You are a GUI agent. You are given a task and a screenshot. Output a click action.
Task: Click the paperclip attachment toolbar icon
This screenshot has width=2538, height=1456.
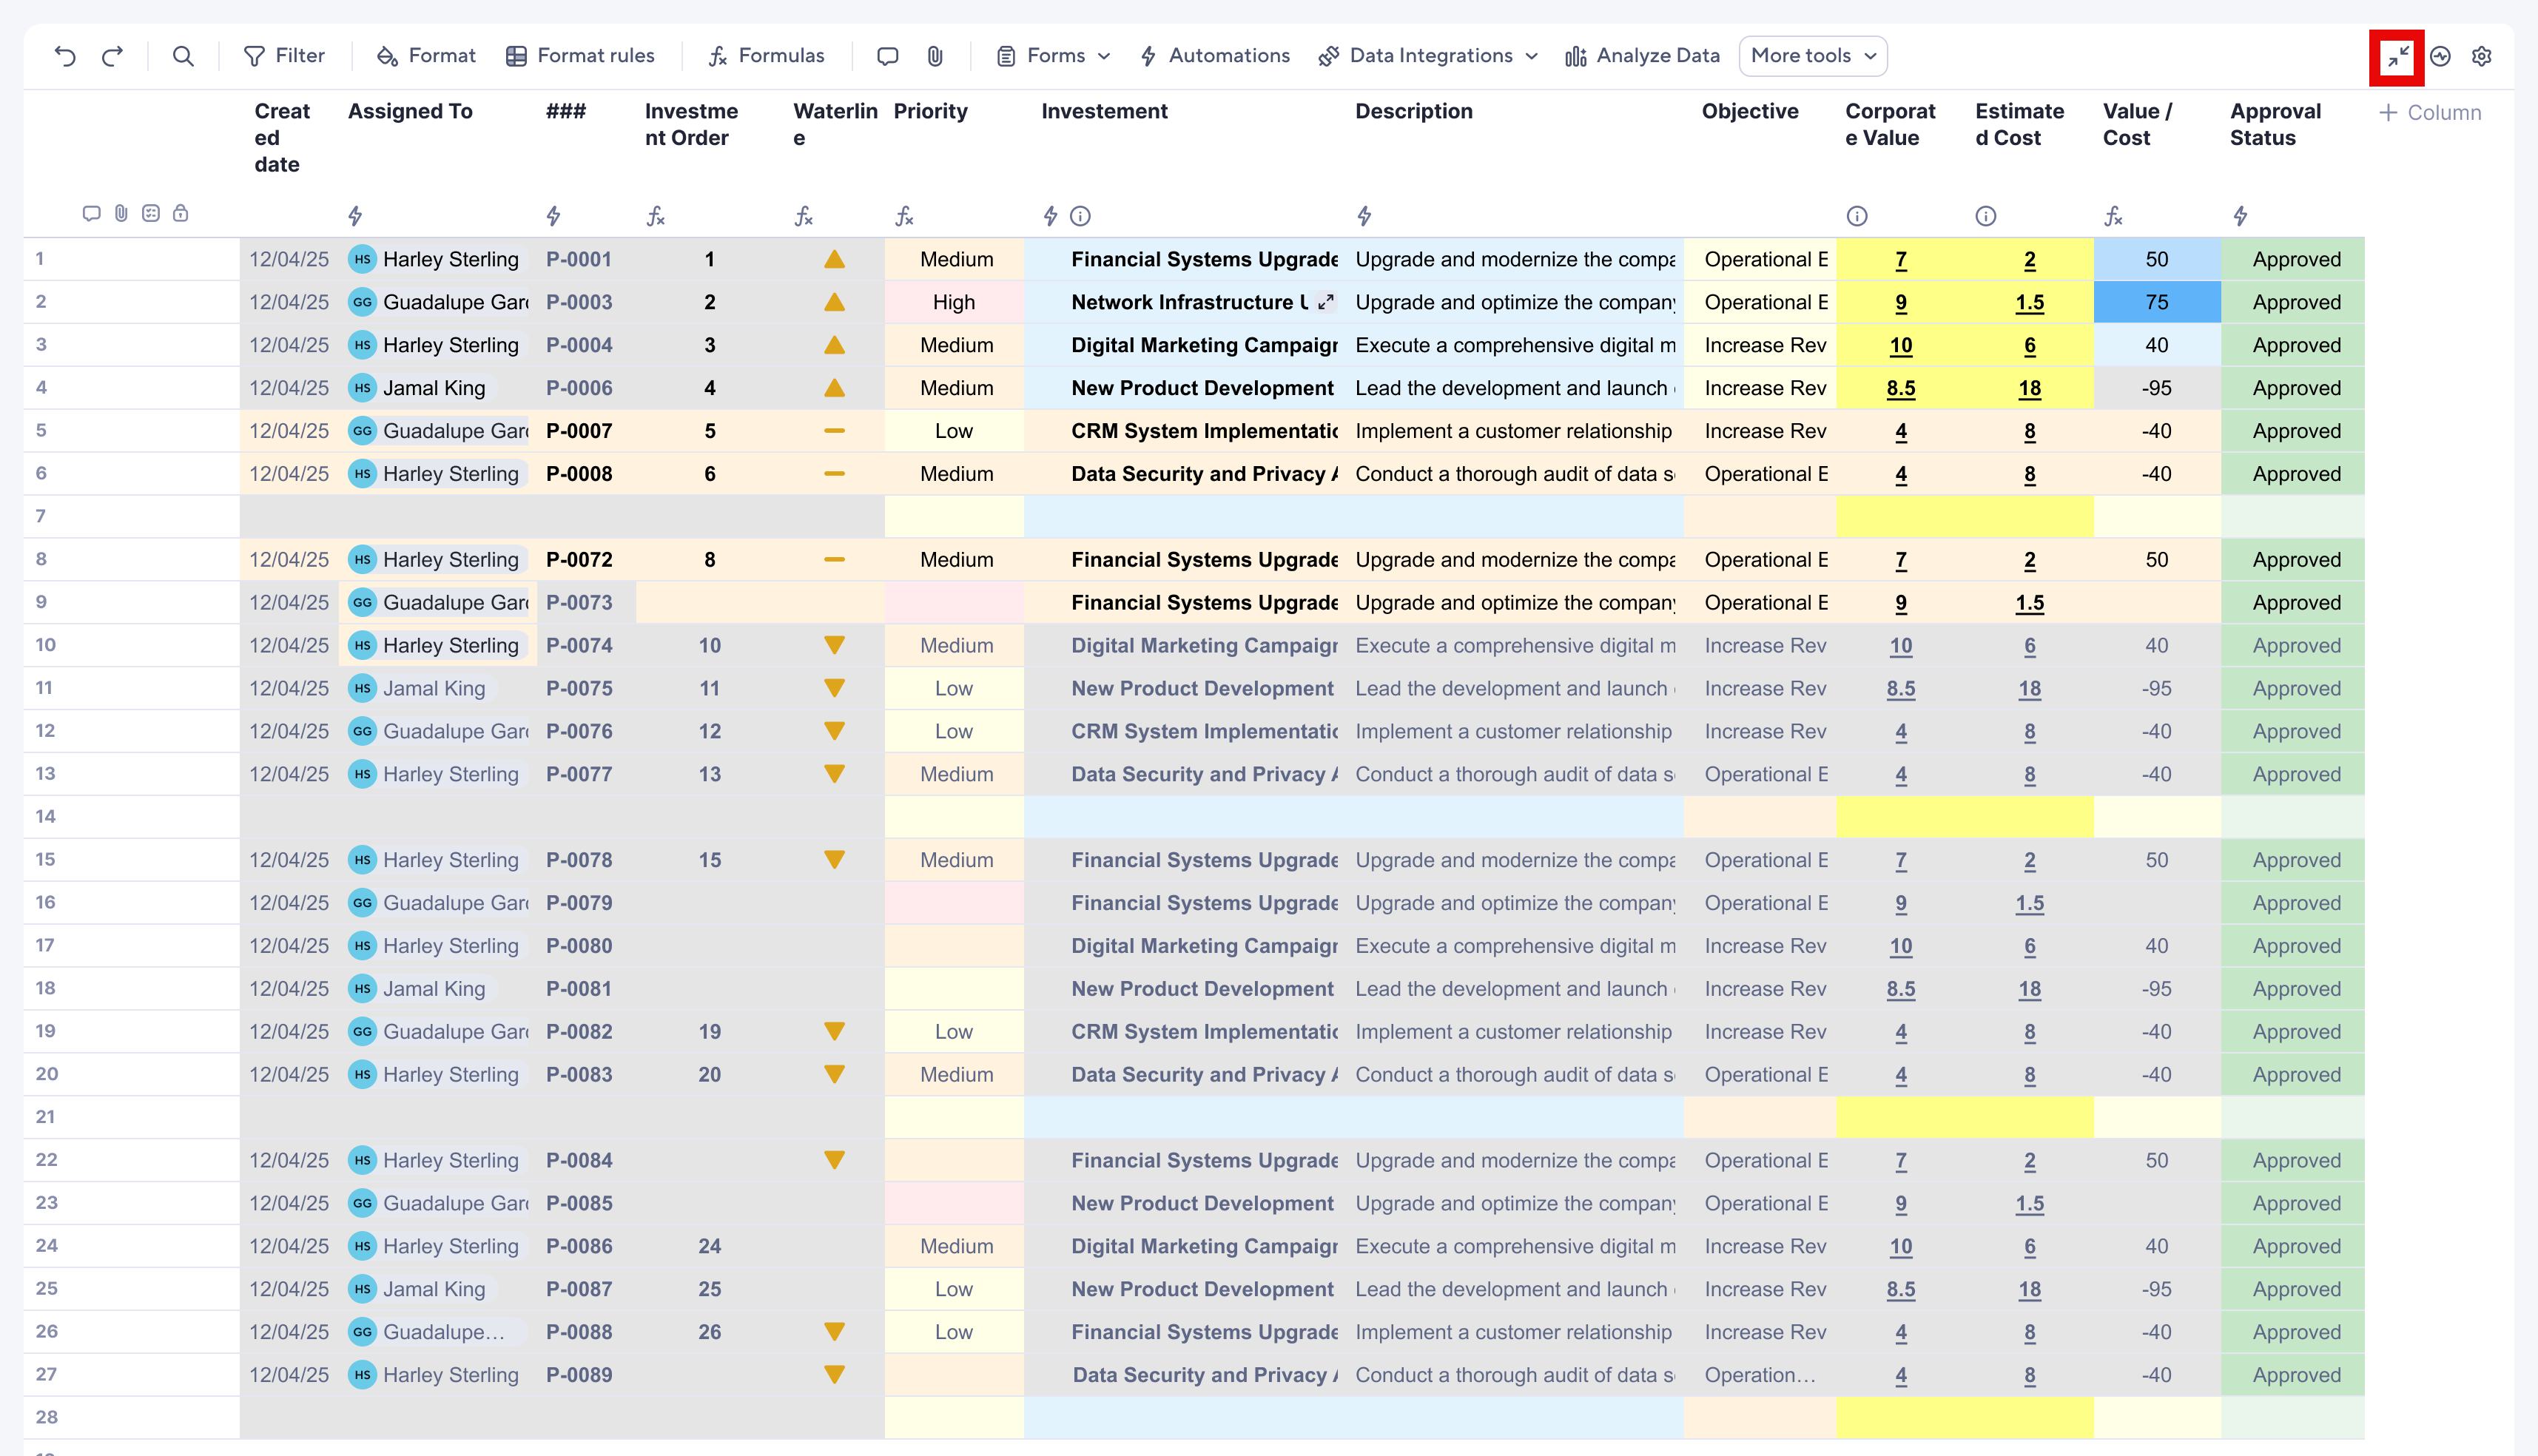click(935, 56)
